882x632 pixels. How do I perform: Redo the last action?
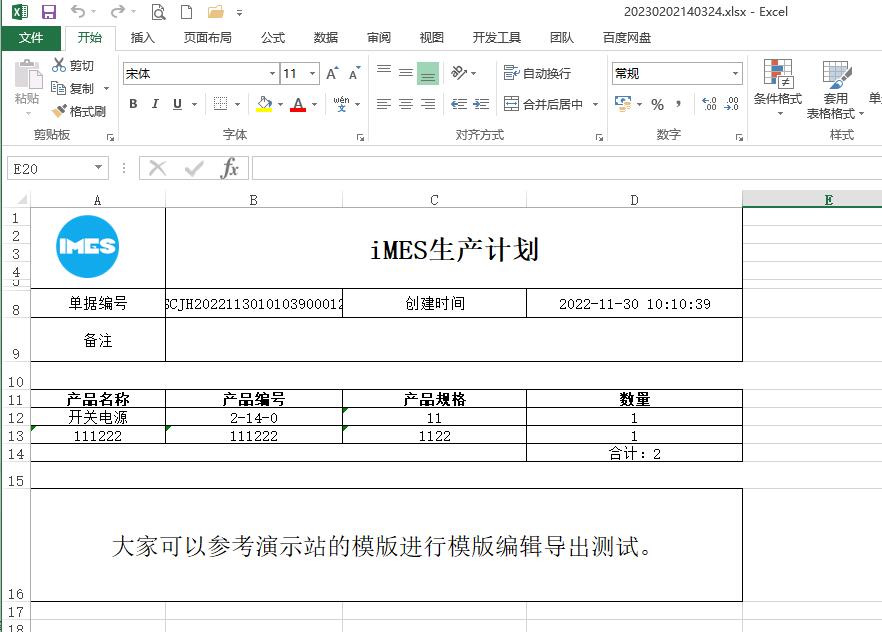point(118,12)
